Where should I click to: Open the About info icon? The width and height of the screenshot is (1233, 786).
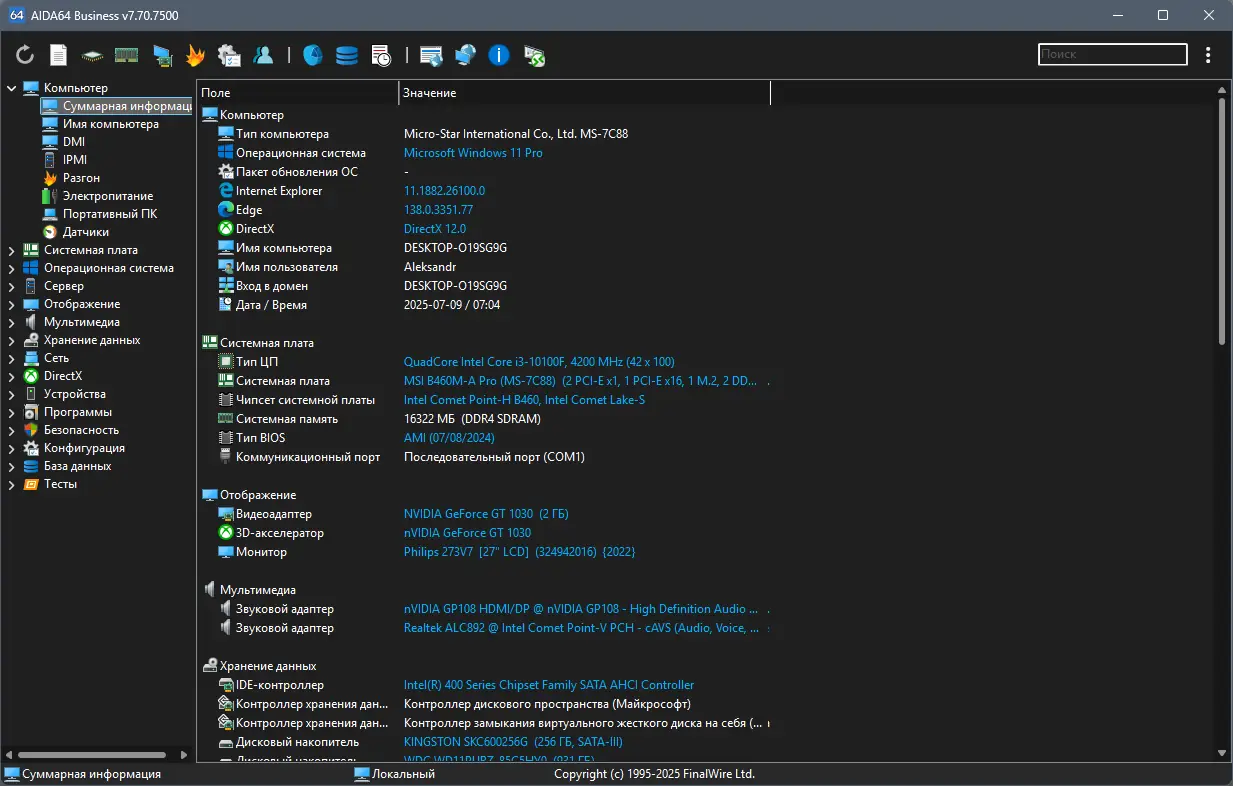tap(498, 55)
